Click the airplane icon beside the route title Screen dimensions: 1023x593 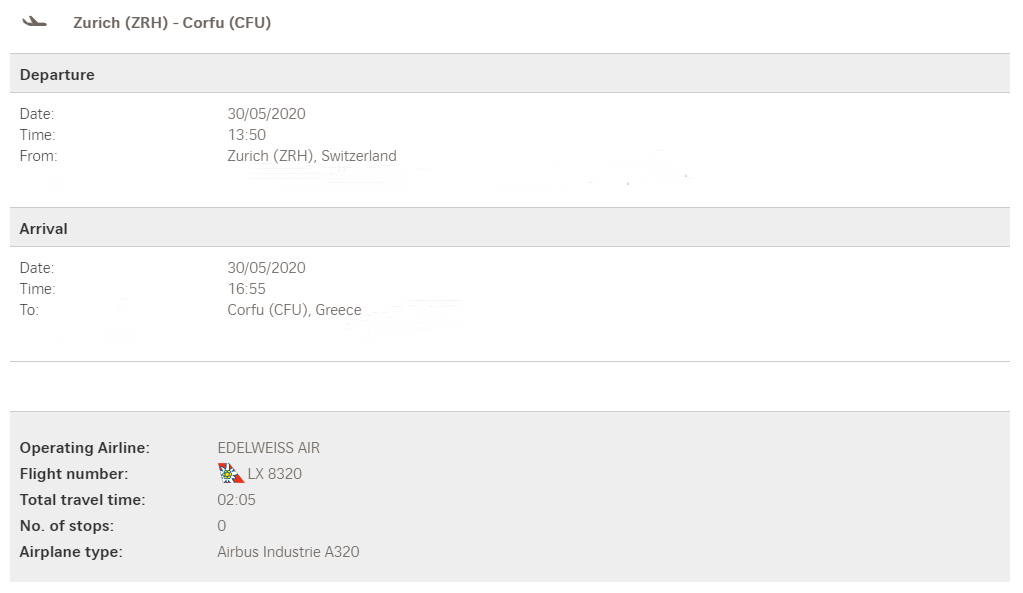(x=35, y=22)
